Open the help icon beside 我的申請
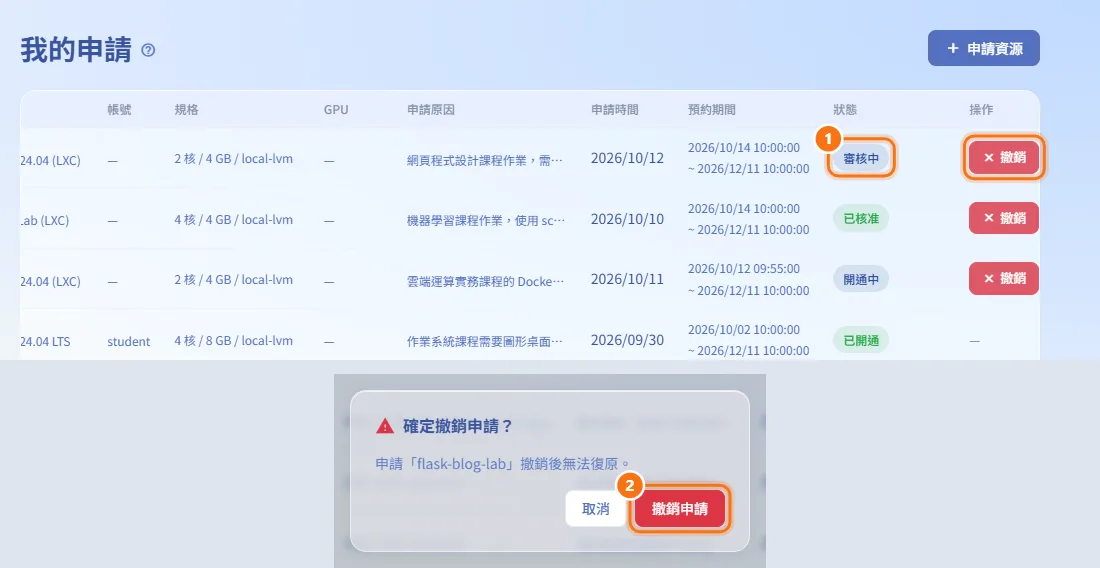 [148, 50]
